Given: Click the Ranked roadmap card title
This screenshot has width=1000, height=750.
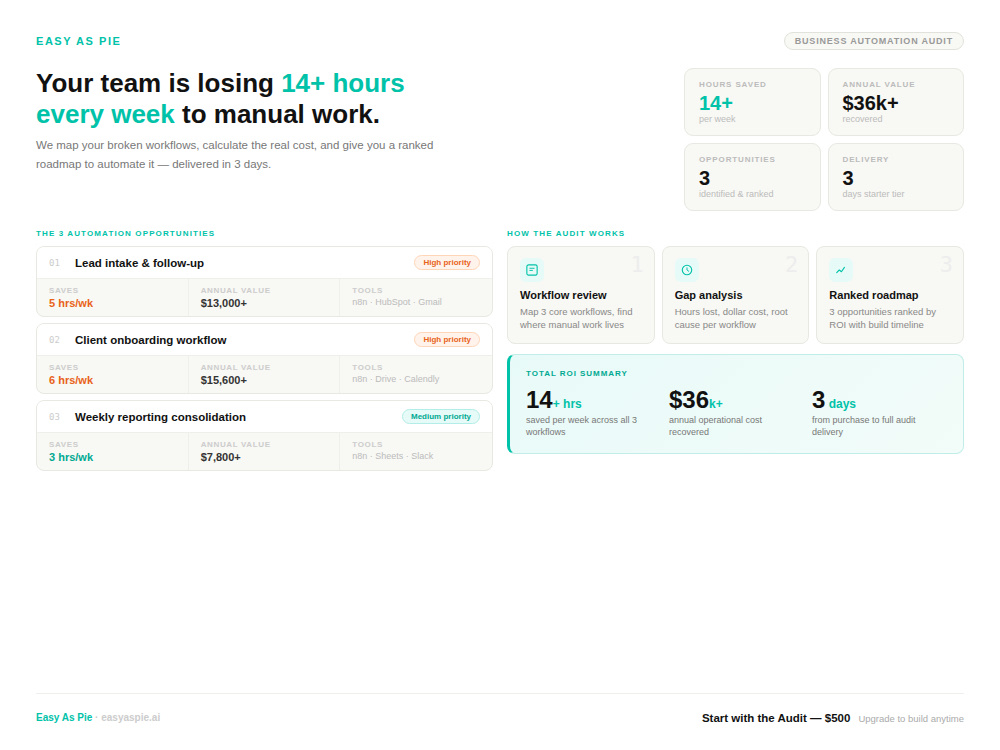Looking at the screenshot, I should click(873, 295).
